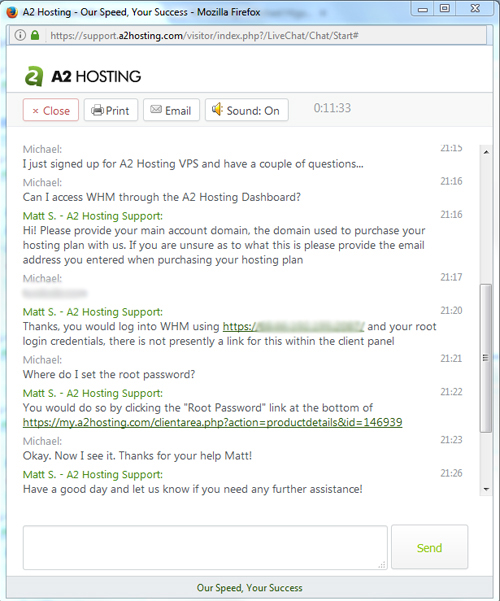The height and width of the screenshot is (601, 500).
Task: Click the A2 Hosting logo
Action: click(x=83, y=76)
